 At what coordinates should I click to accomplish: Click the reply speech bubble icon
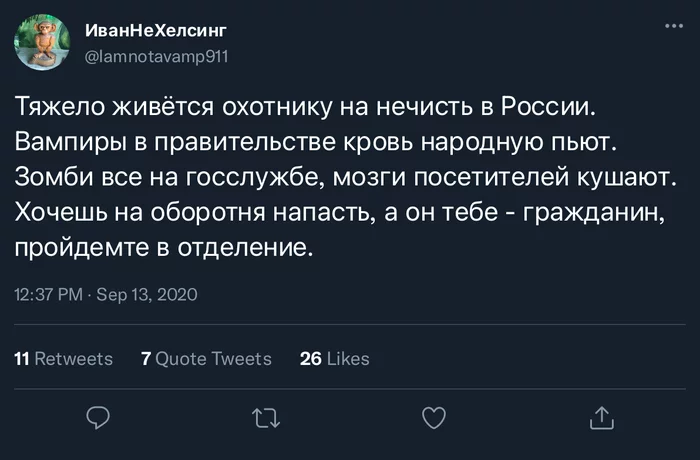click(x=97, y=417)
